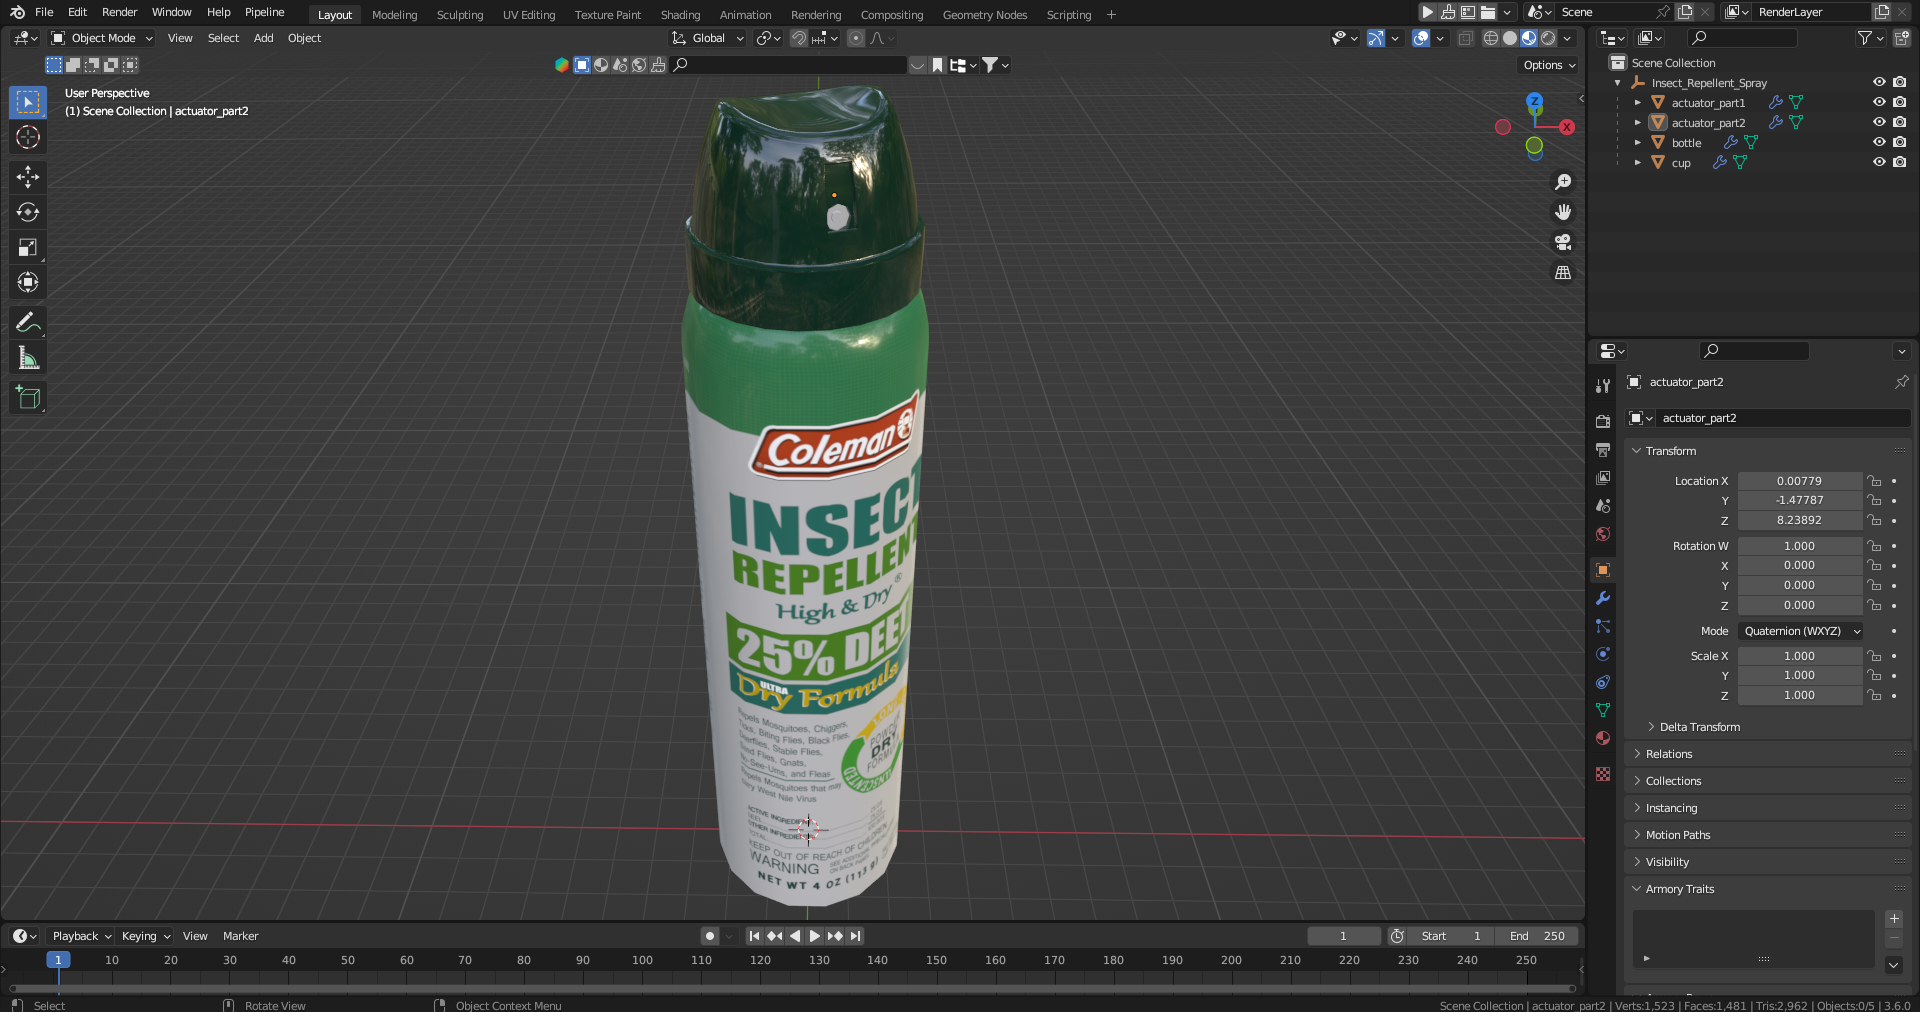Toggle the X-ray display button
This screenshot has height=1012, width=1920.
click(x=1465, y=38)
